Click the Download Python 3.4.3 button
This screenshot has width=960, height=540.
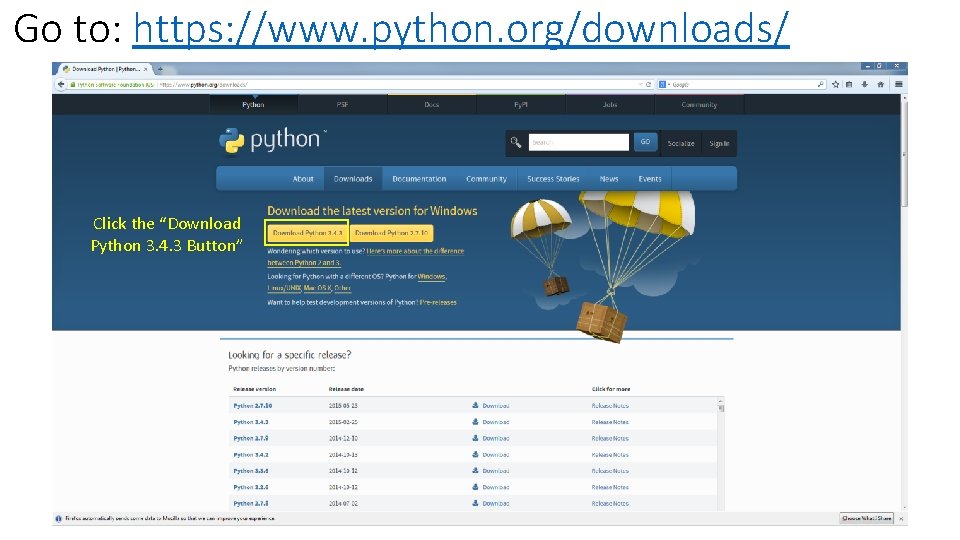[307, 233]
